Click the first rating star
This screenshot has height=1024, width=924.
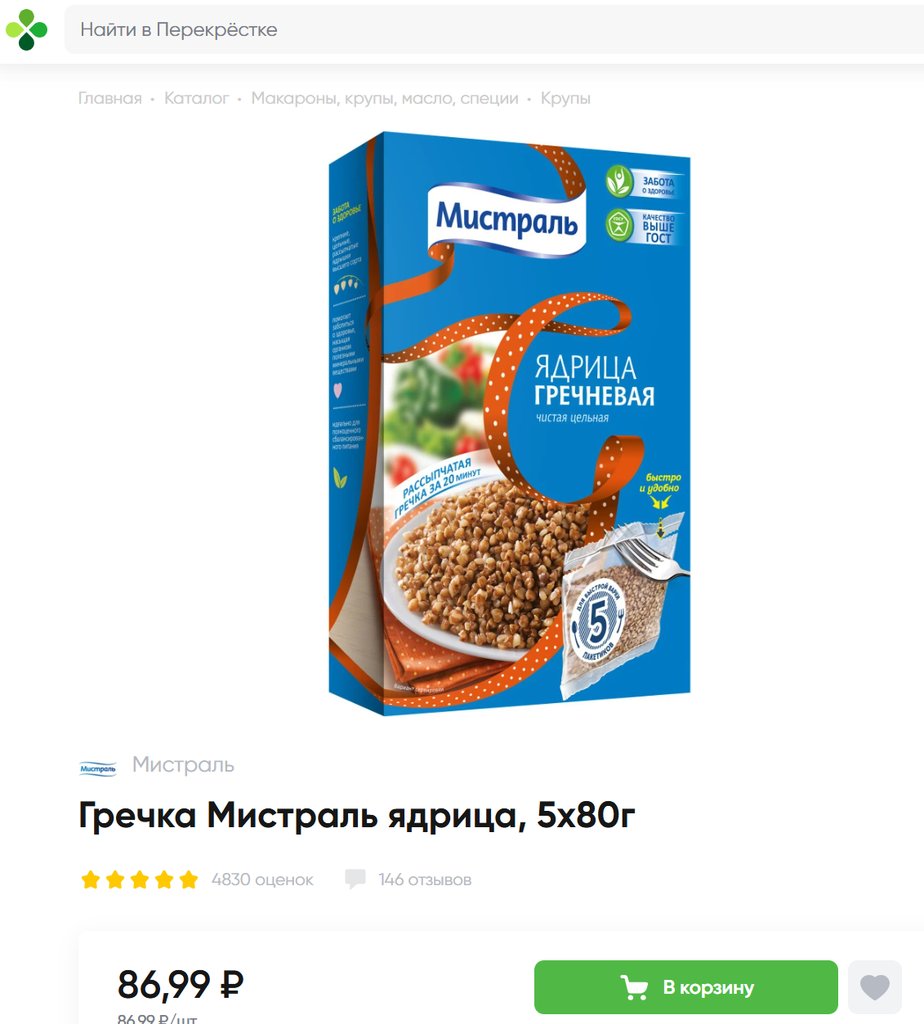[x=90, y=880]
